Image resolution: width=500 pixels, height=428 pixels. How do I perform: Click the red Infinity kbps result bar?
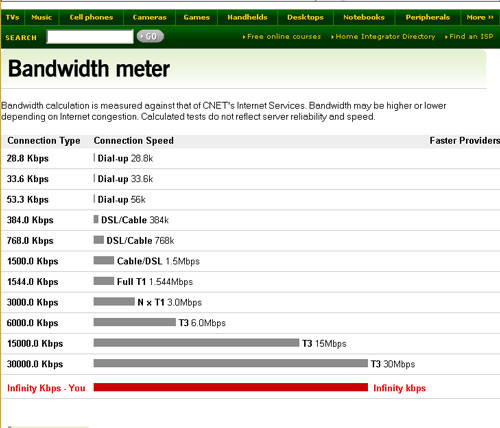click(231, 387)
